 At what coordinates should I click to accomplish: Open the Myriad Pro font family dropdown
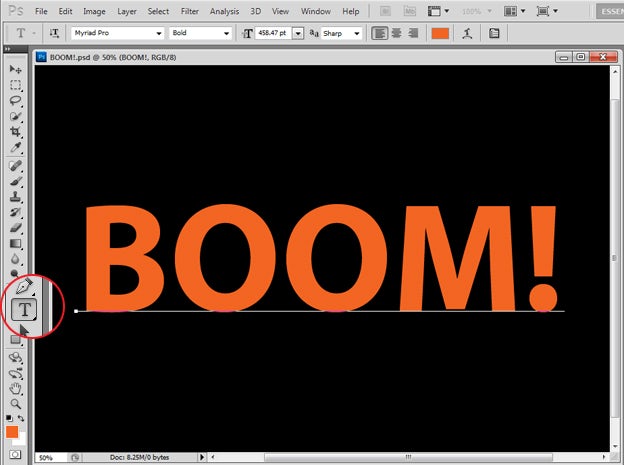117,33
